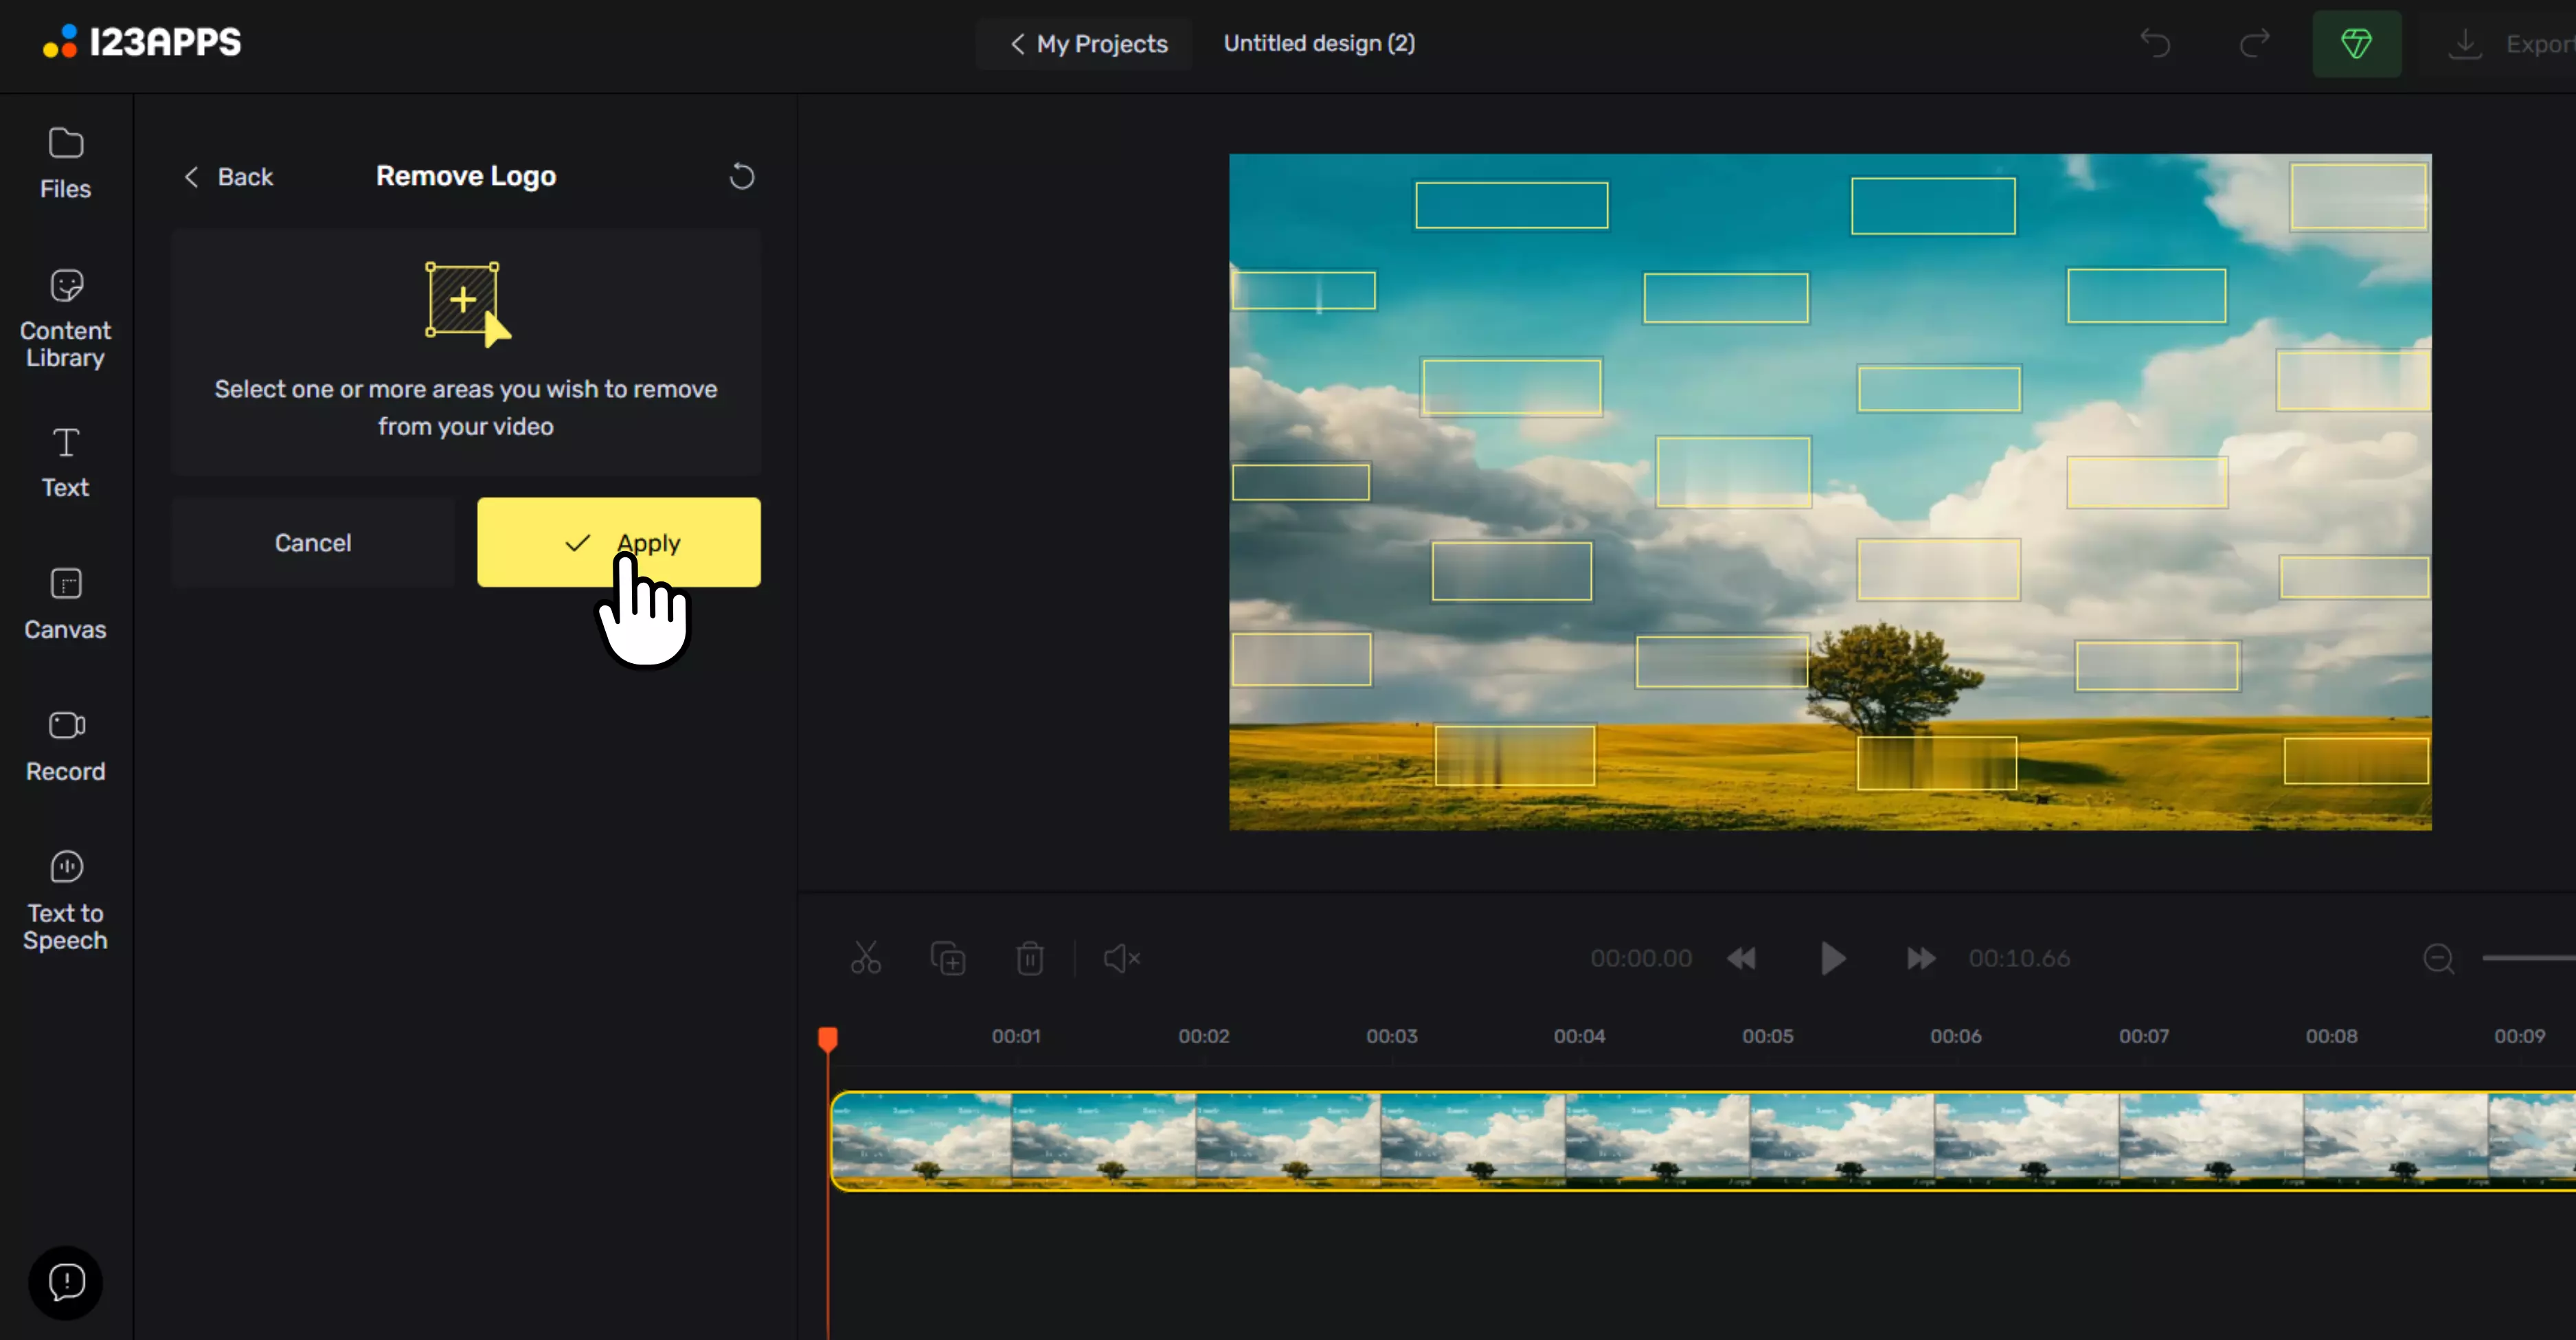Click the duplicate clip icon
Image resolution: width=2576 pixels, height=1340 pixels.
tap(947, 958)
